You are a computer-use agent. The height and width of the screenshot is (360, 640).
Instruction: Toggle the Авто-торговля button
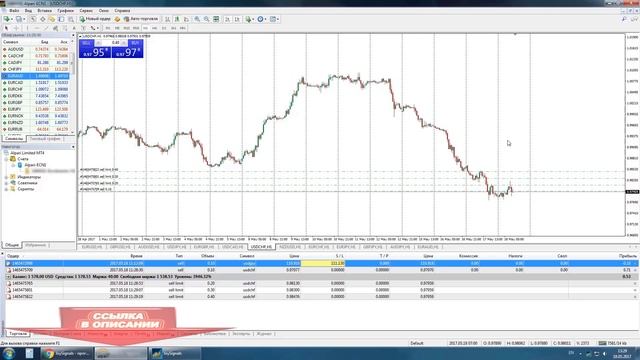141,19
